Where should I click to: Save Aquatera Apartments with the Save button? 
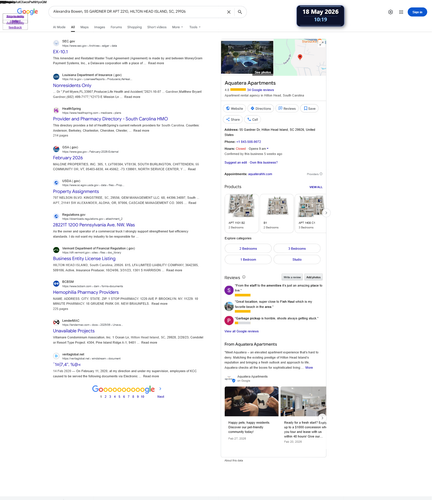tap(310, 109)
